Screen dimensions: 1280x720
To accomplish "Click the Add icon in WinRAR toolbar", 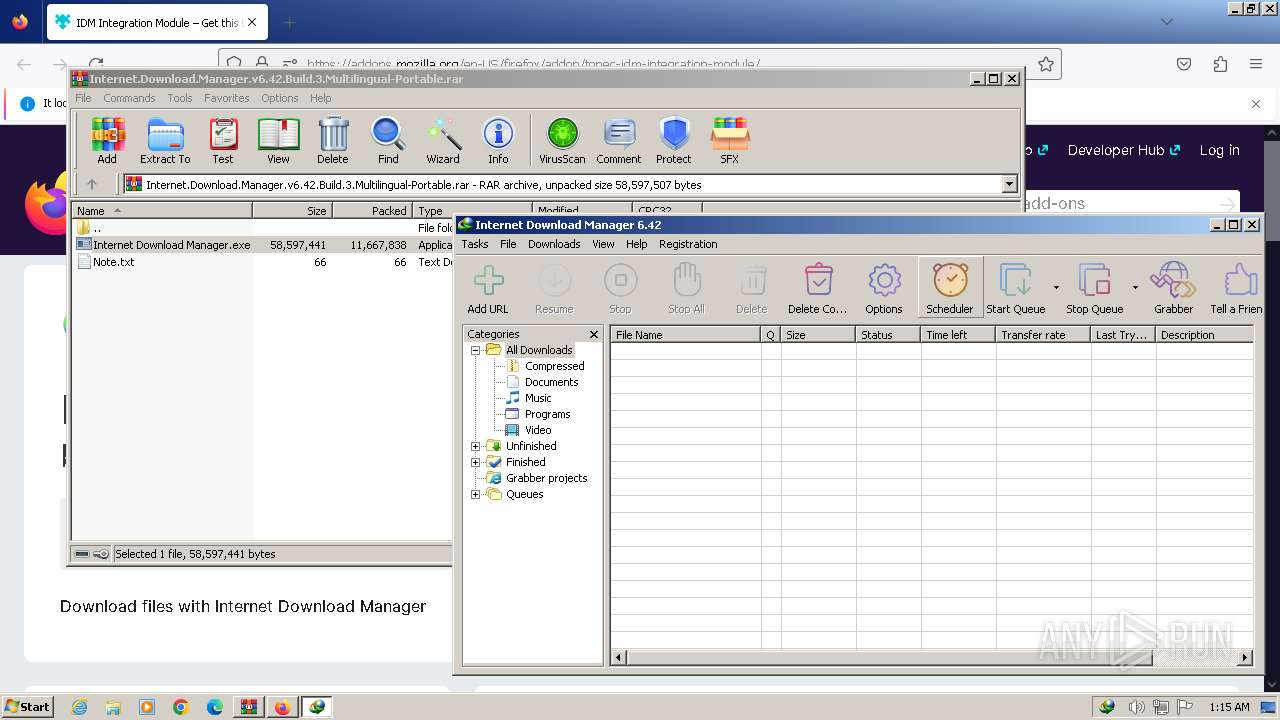I will [x=107, y=140].
